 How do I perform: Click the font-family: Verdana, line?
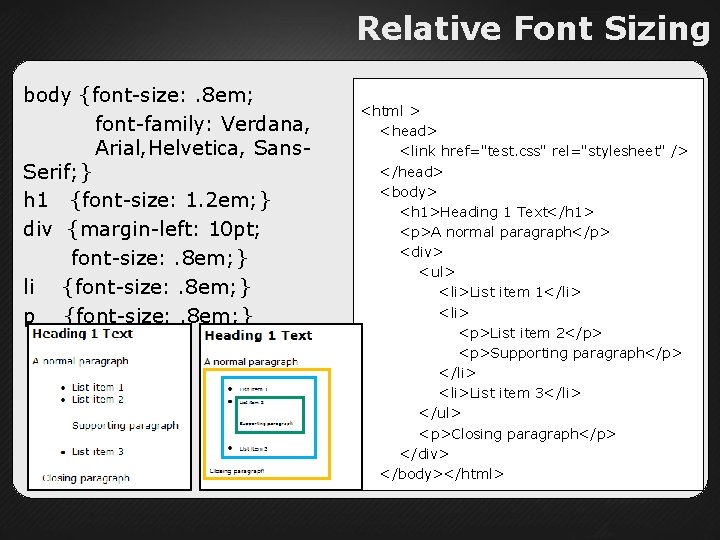(202, 124)
